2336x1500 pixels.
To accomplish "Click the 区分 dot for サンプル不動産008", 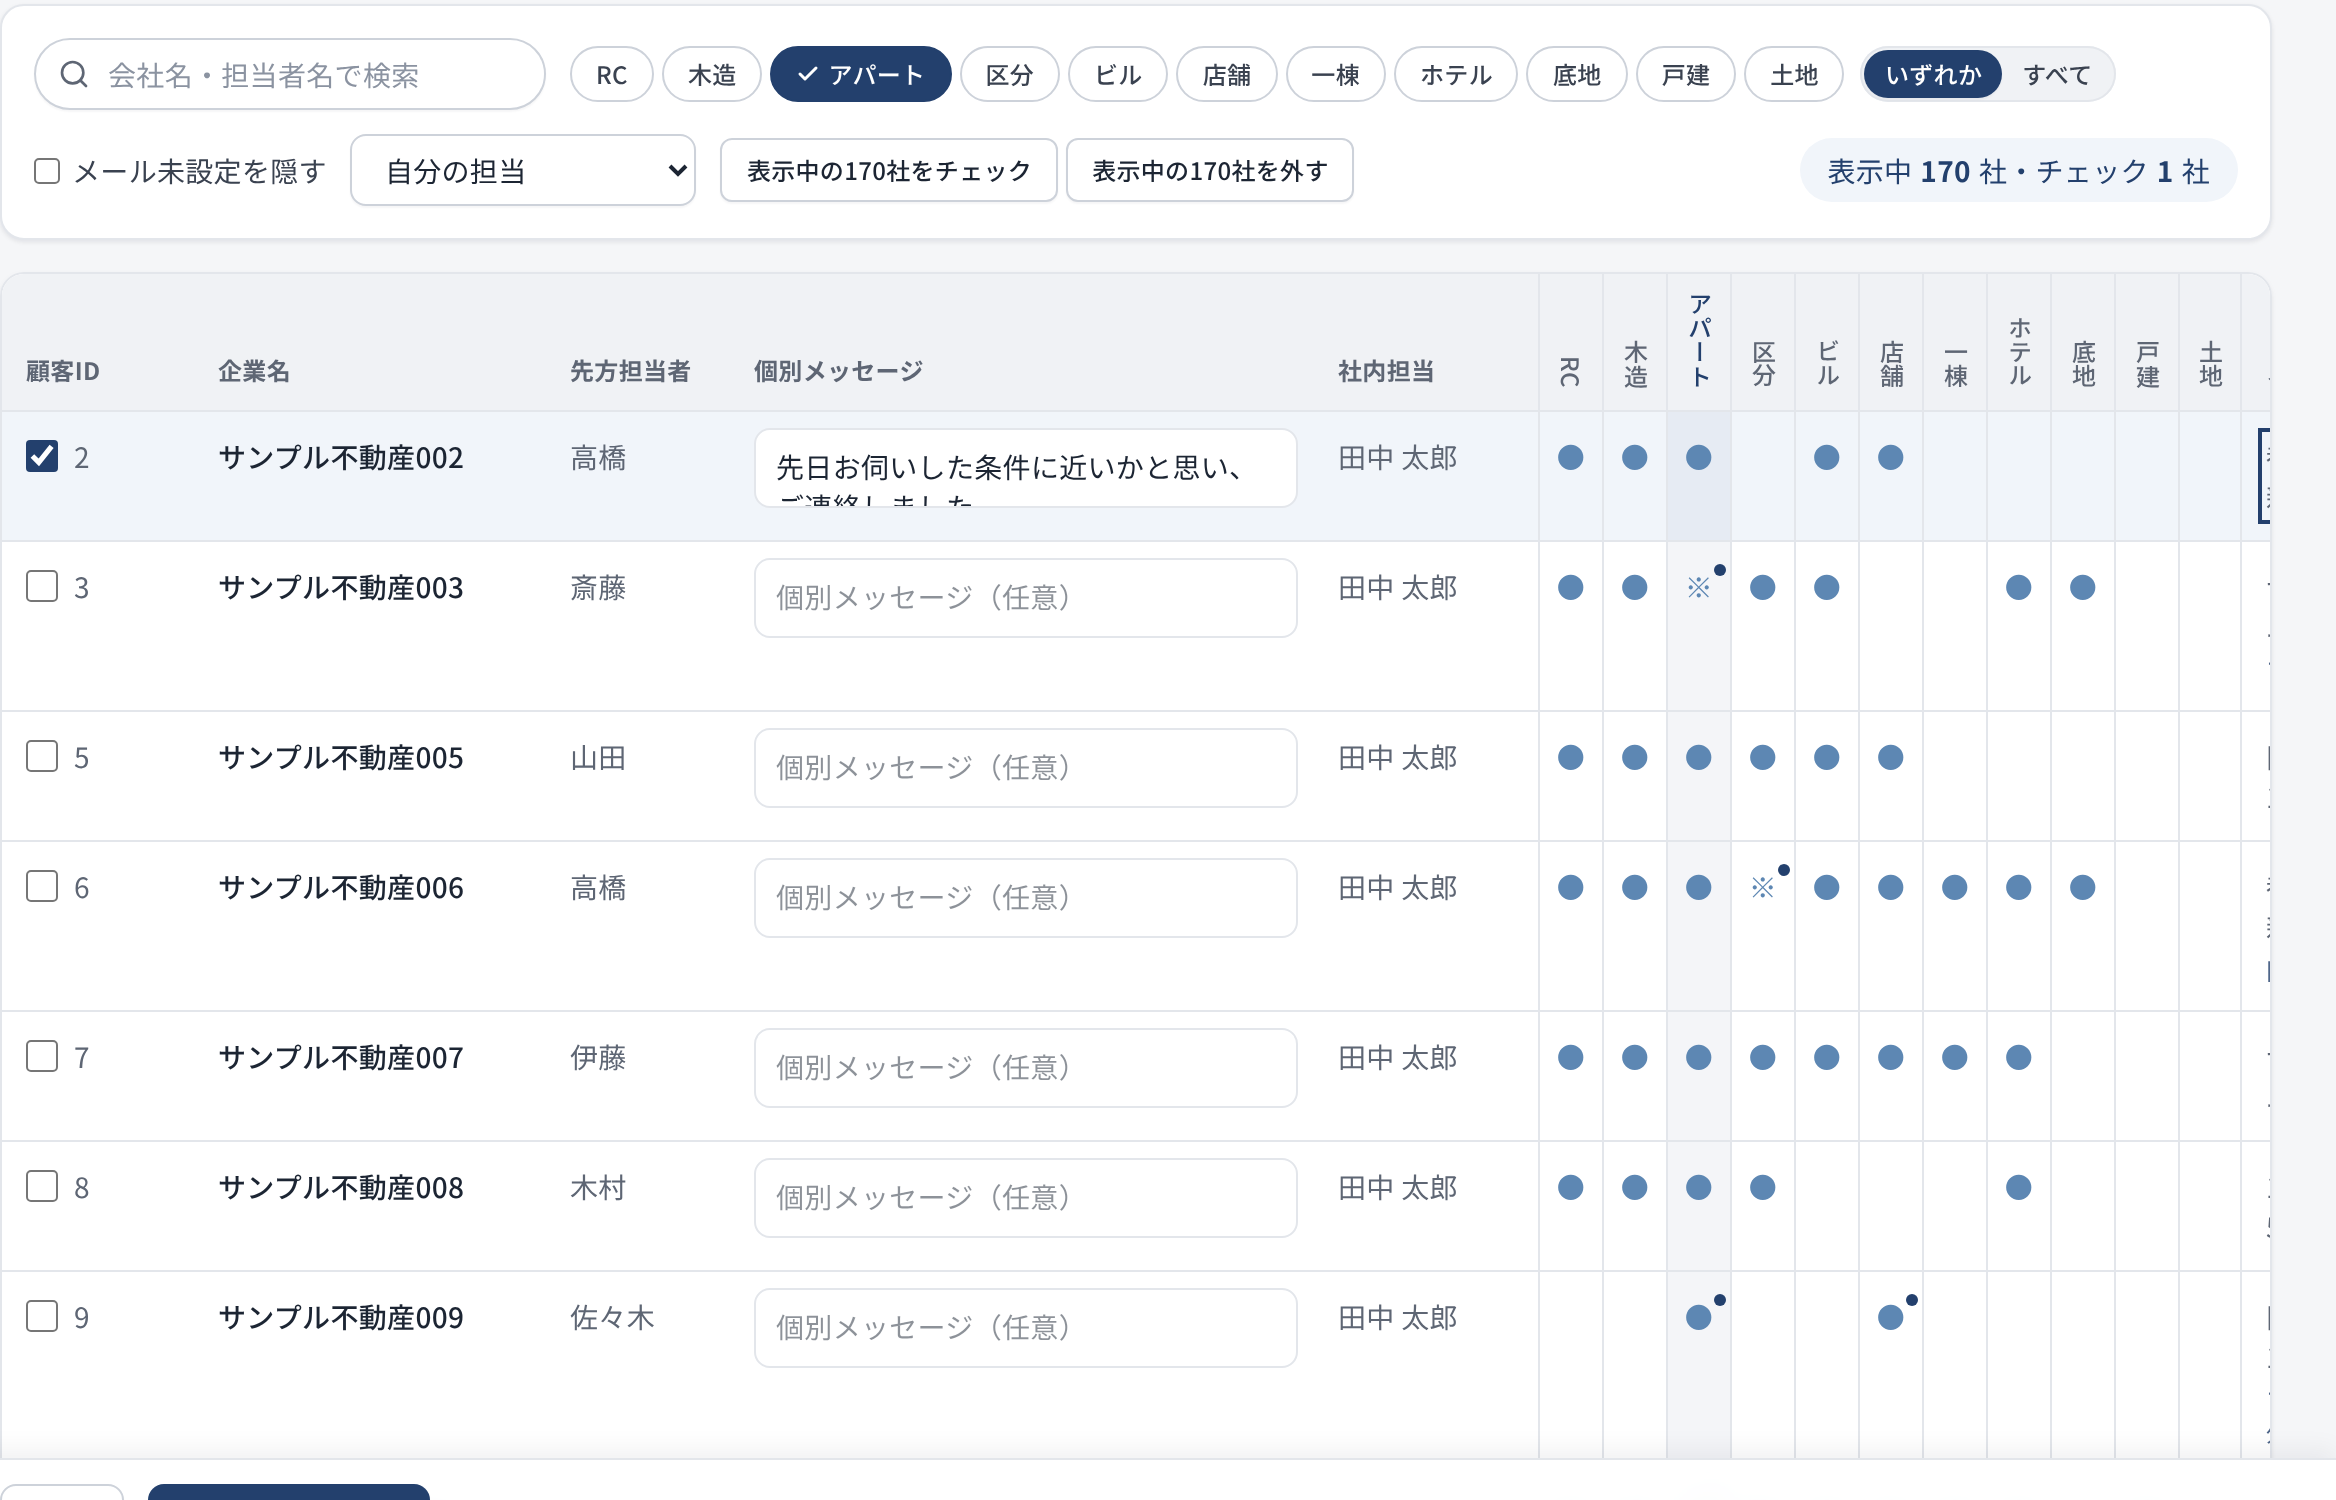I will [x=1763, y=1187].
